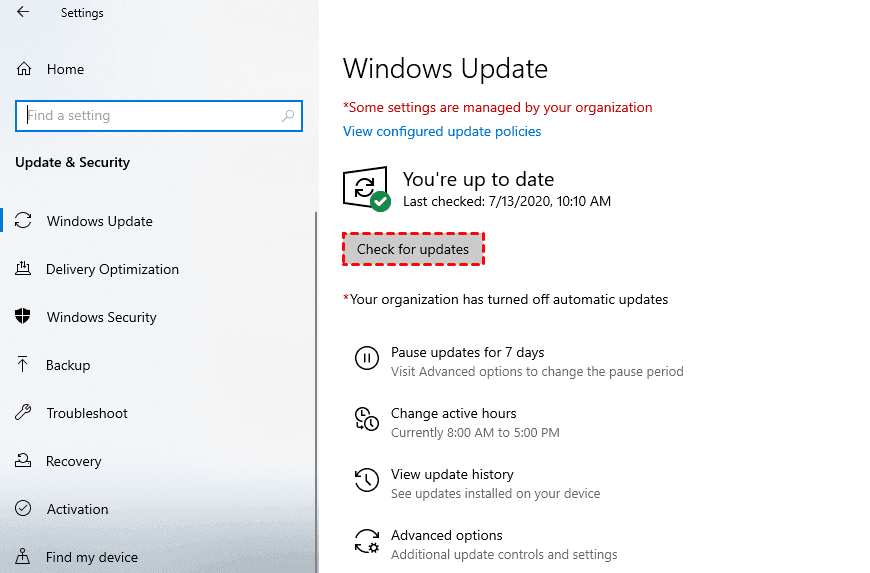Click the Backup upload arrow icon
This screenshot has width=870, height=573.
24,365
